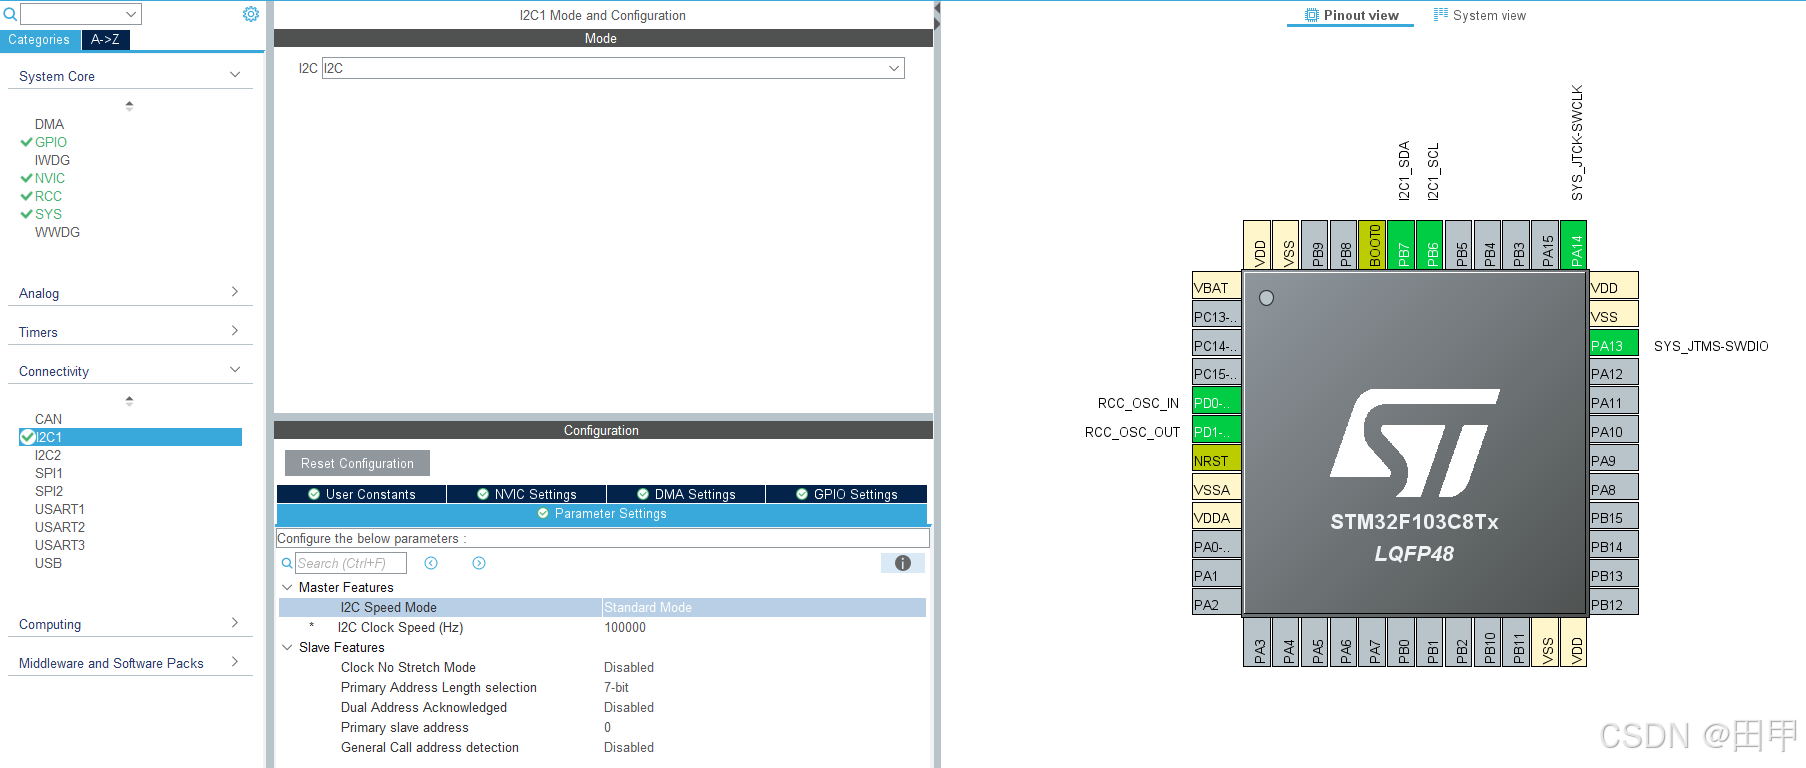Select pin PD0 RCC_OSC_IN on the chip
Viewport: 1806px width, 768px height.
(x=1217, y=402)
